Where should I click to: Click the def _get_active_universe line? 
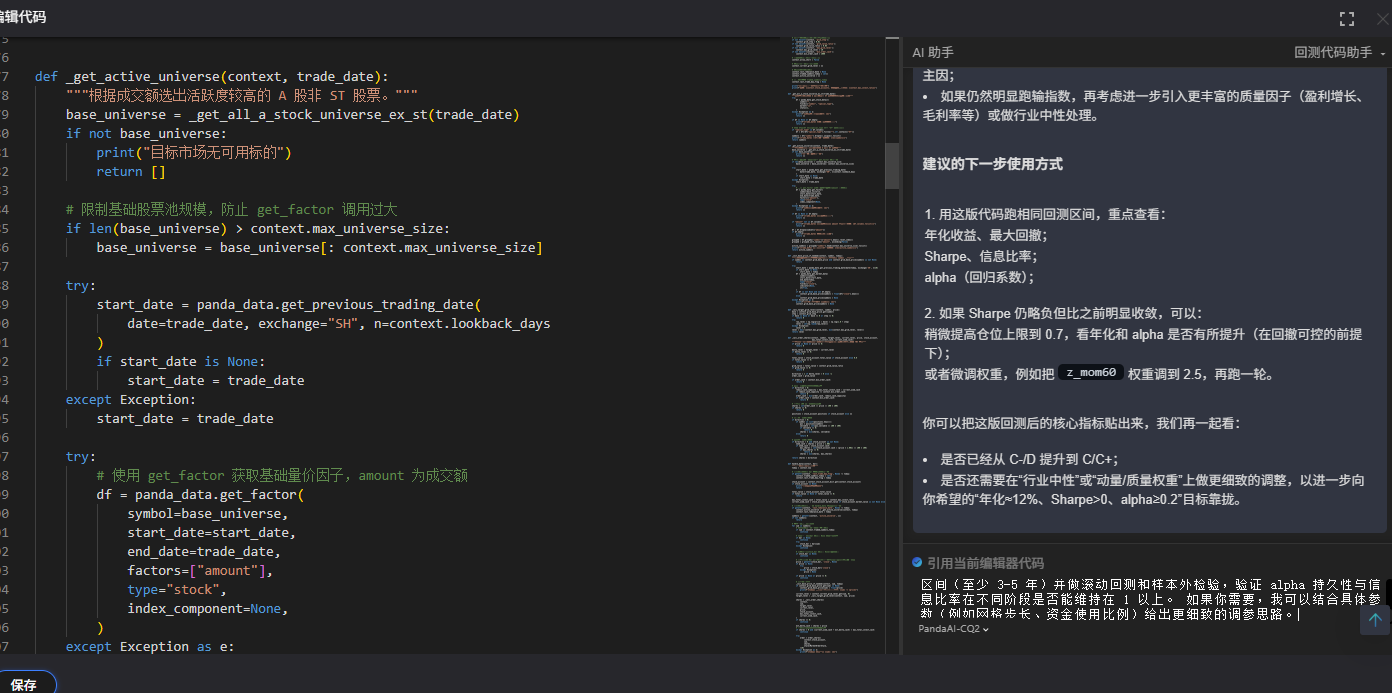[211, 76]
